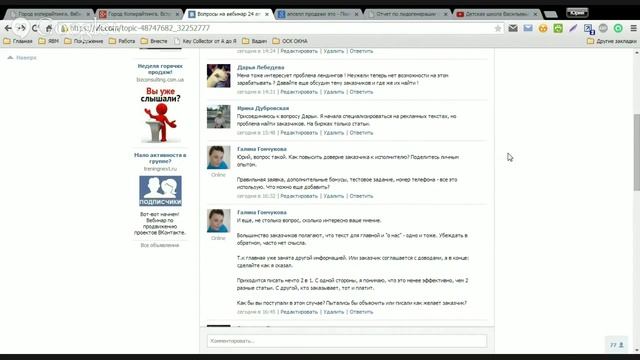Open the browser home page icon

click(49, 28)
